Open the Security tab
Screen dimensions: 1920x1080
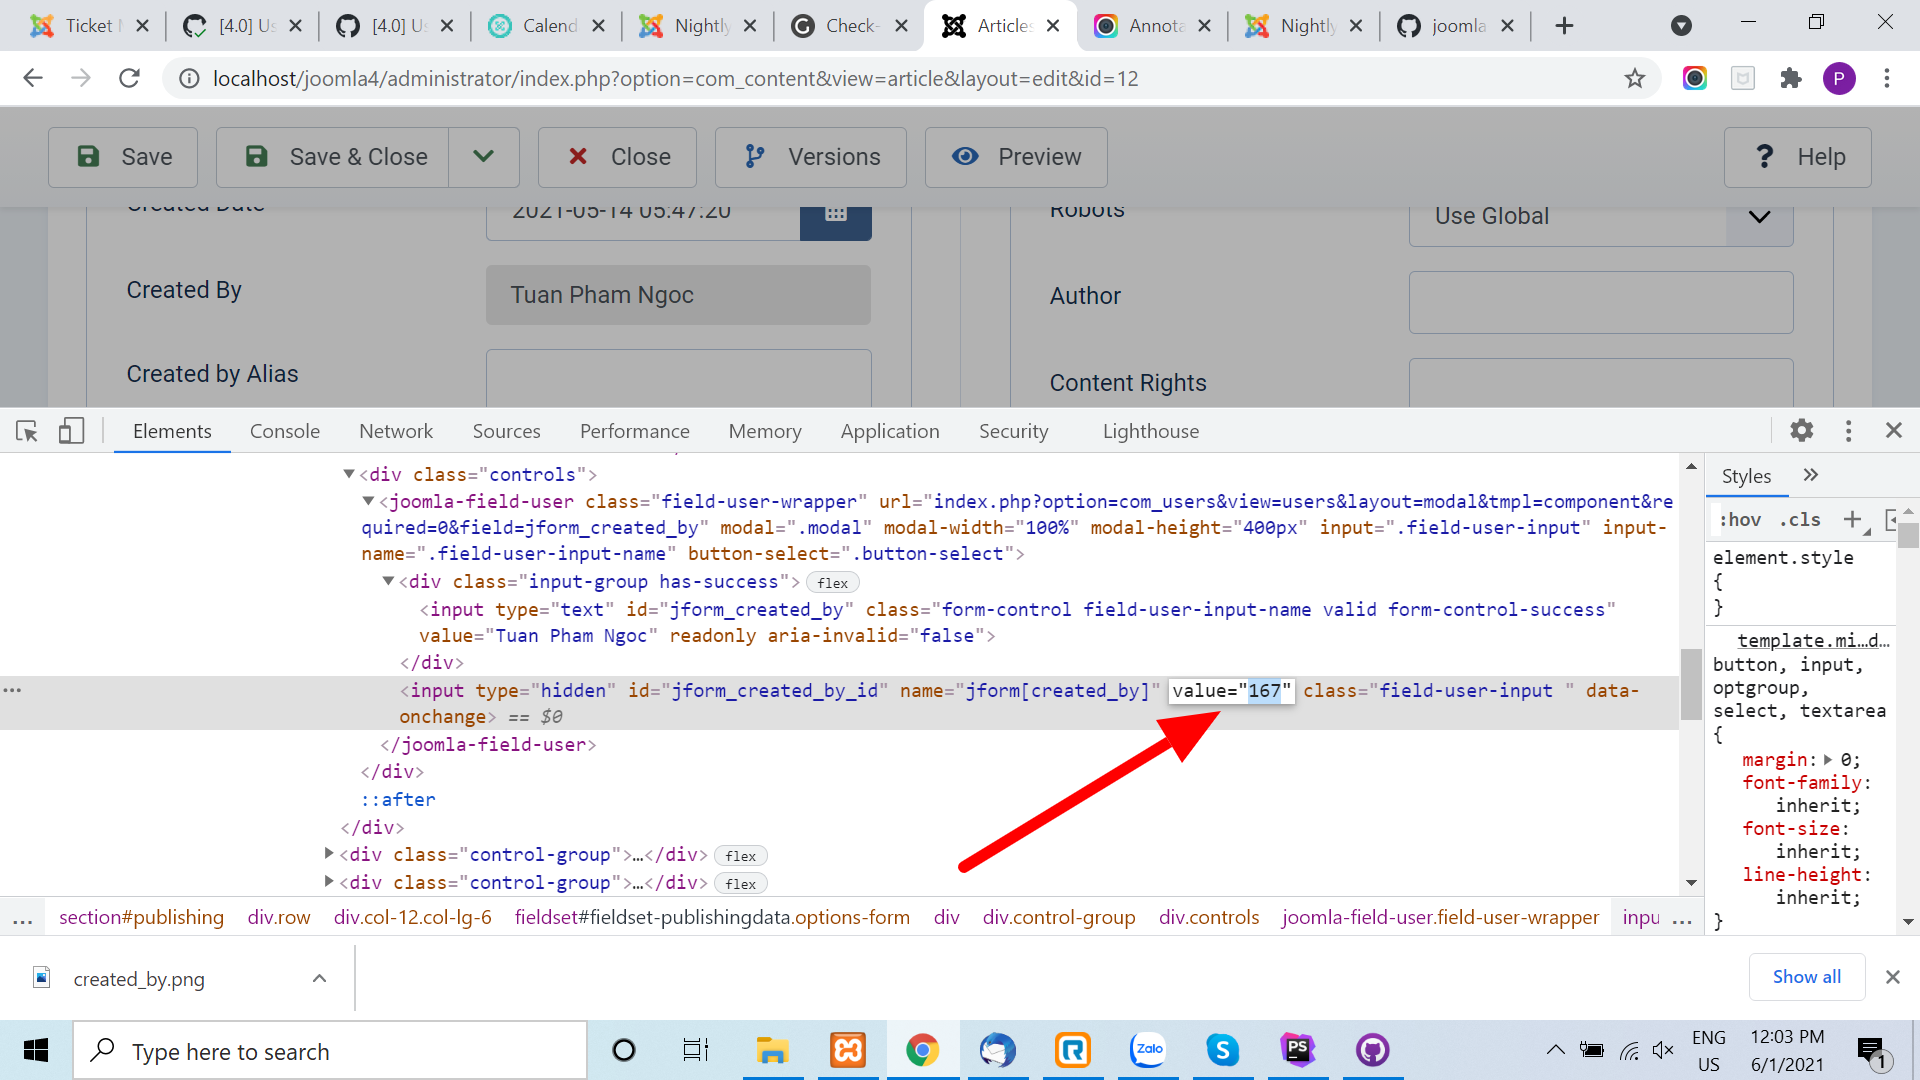point(1014,431)
